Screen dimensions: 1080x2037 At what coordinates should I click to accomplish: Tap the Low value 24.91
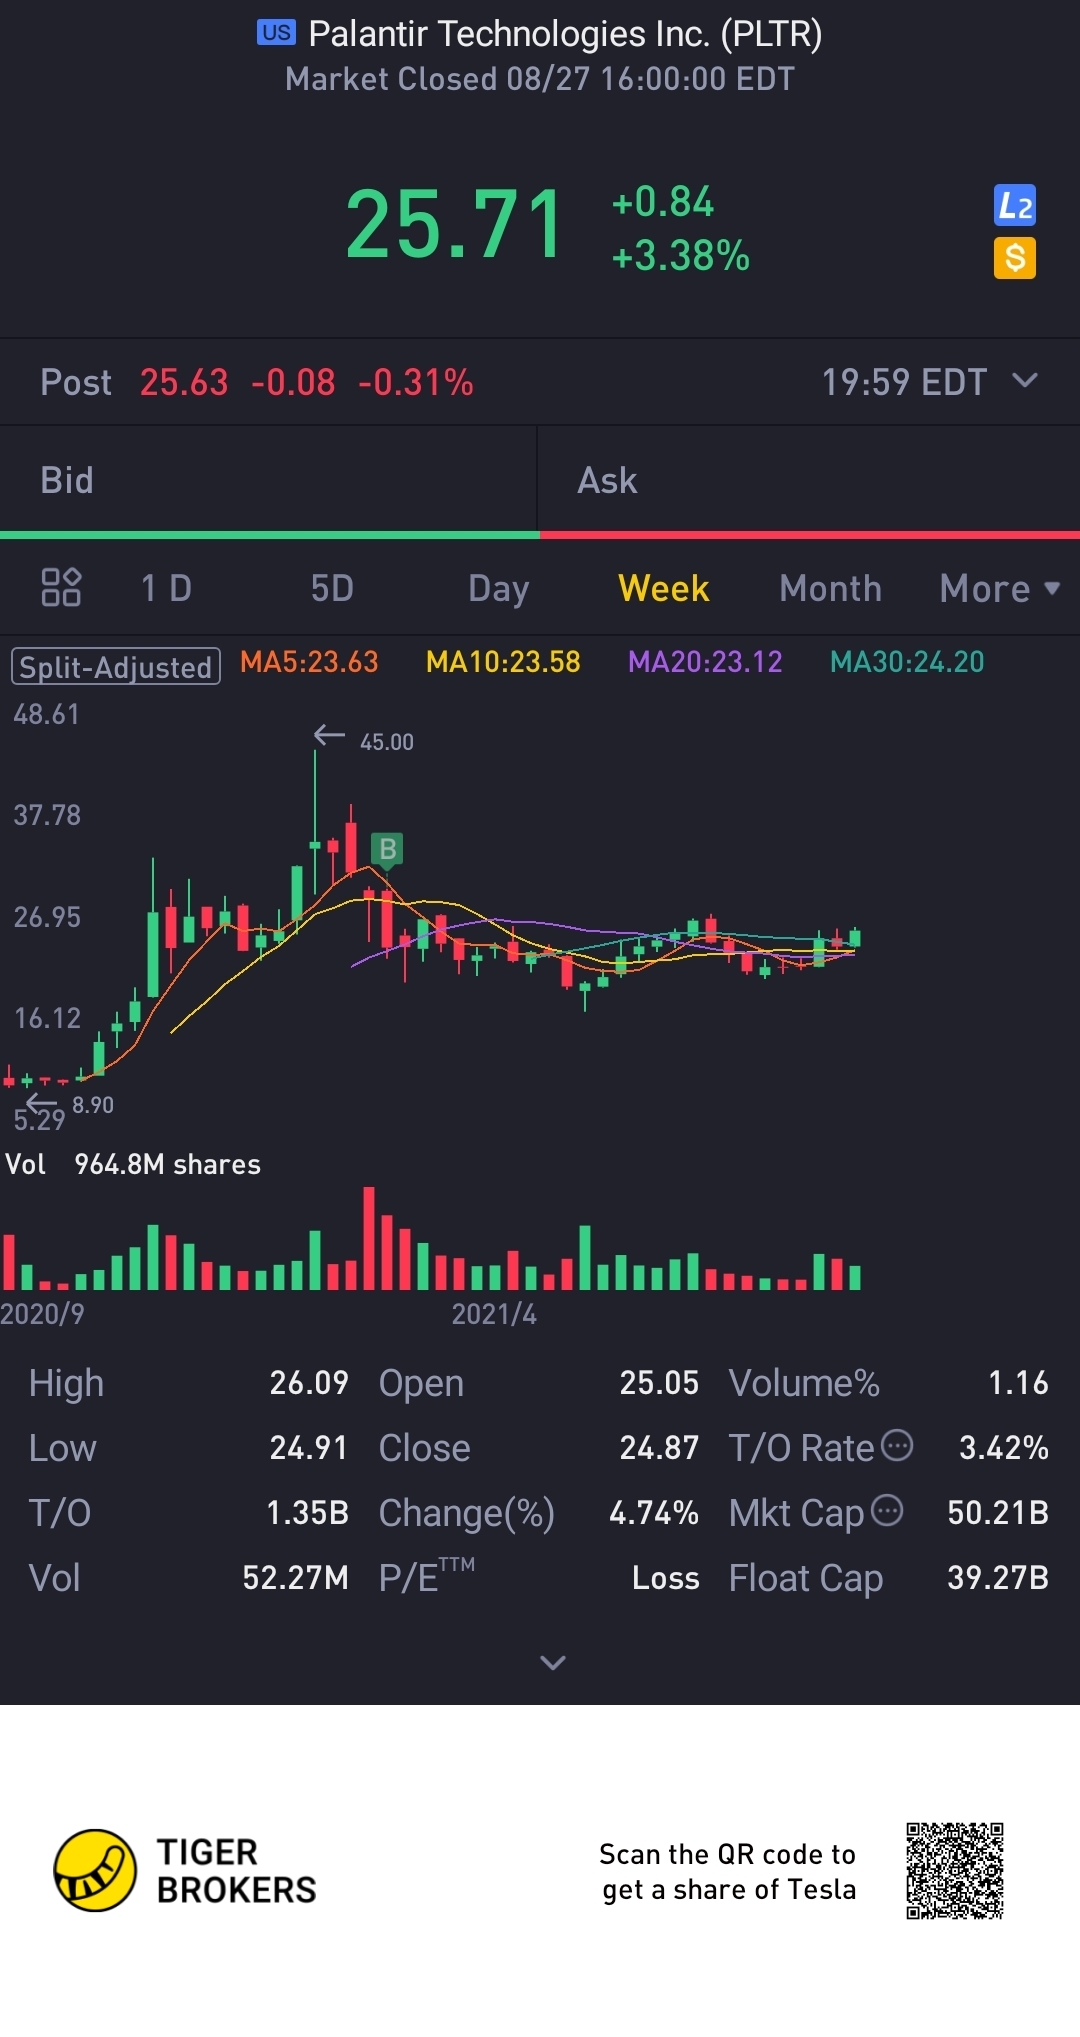coord(309,1448)
